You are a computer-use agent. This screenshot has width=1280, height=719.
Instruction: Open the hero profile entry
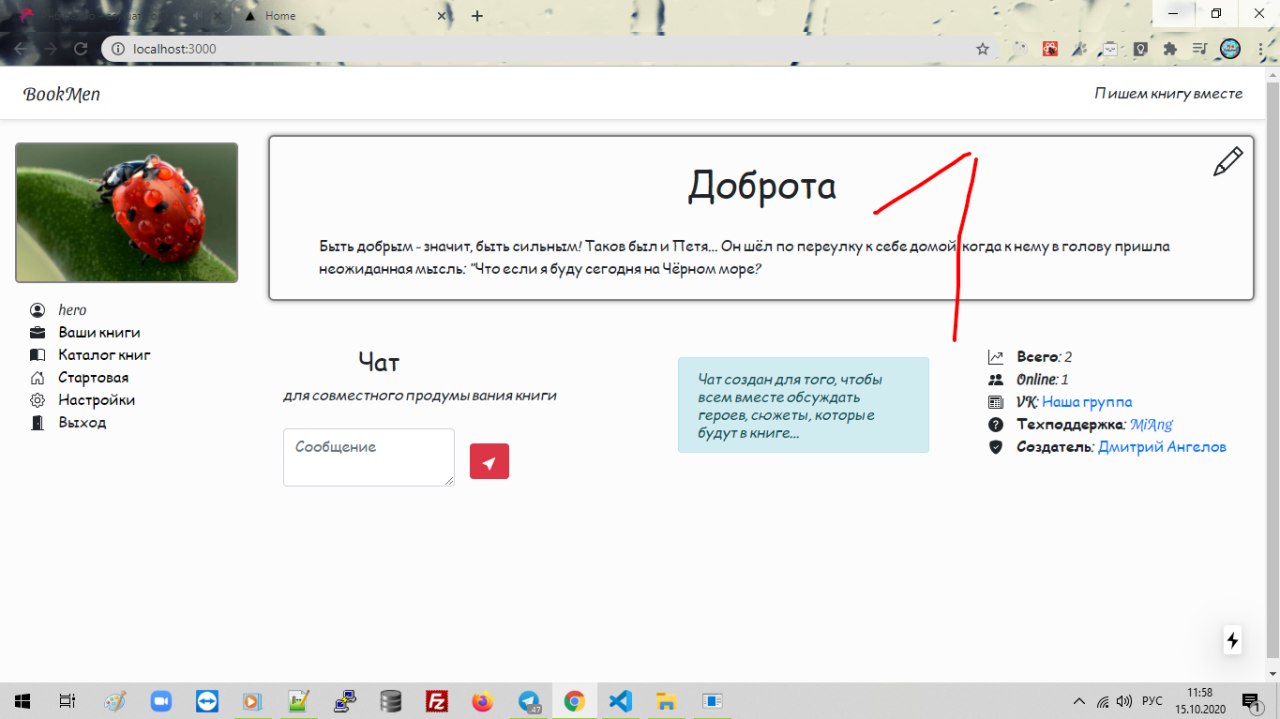click(x=72, y=310)
